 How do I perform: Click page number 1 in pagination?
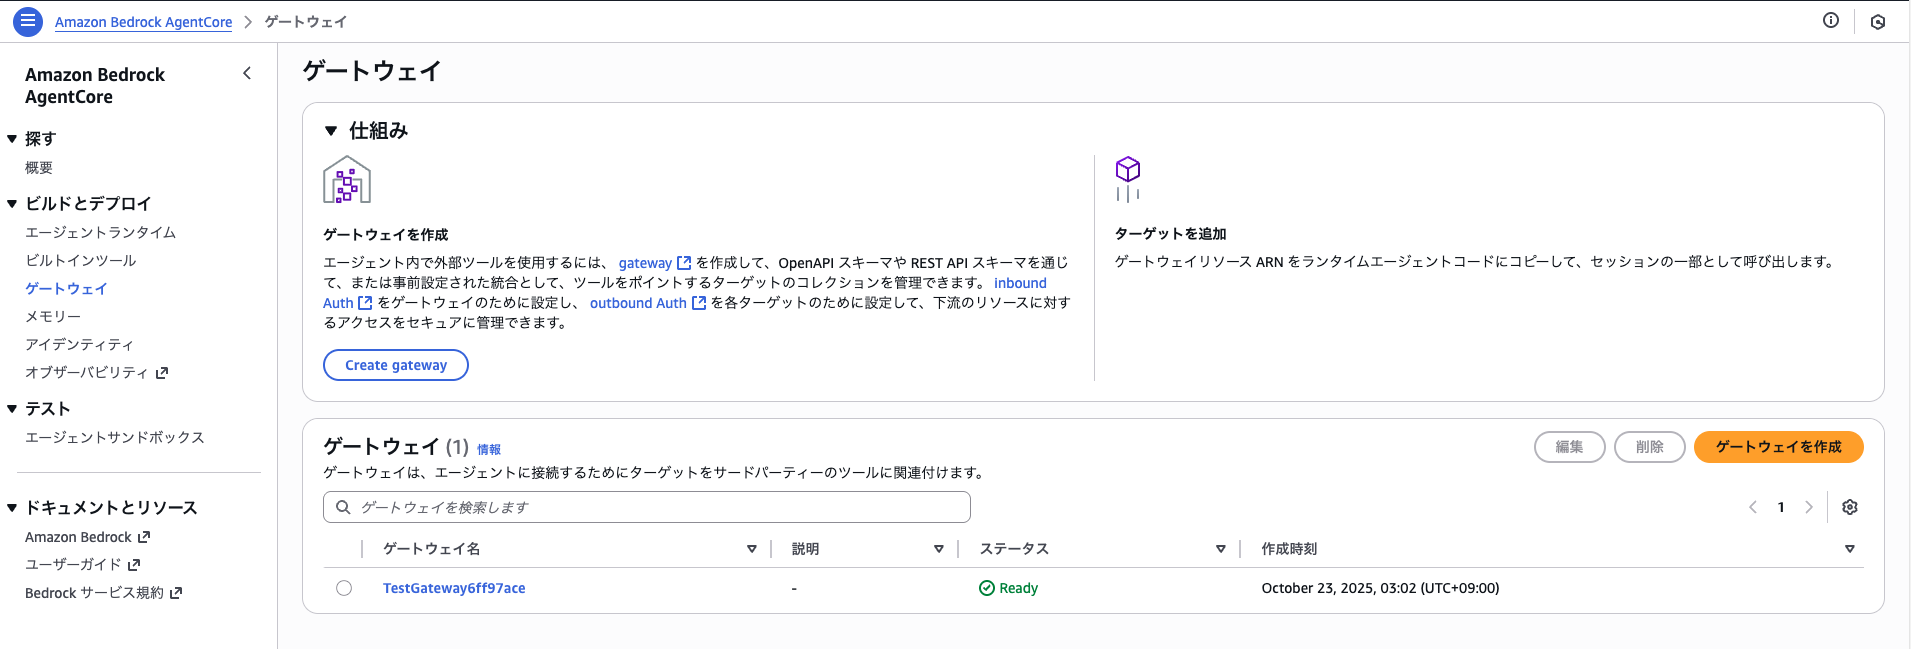(x=1781, y=507)
